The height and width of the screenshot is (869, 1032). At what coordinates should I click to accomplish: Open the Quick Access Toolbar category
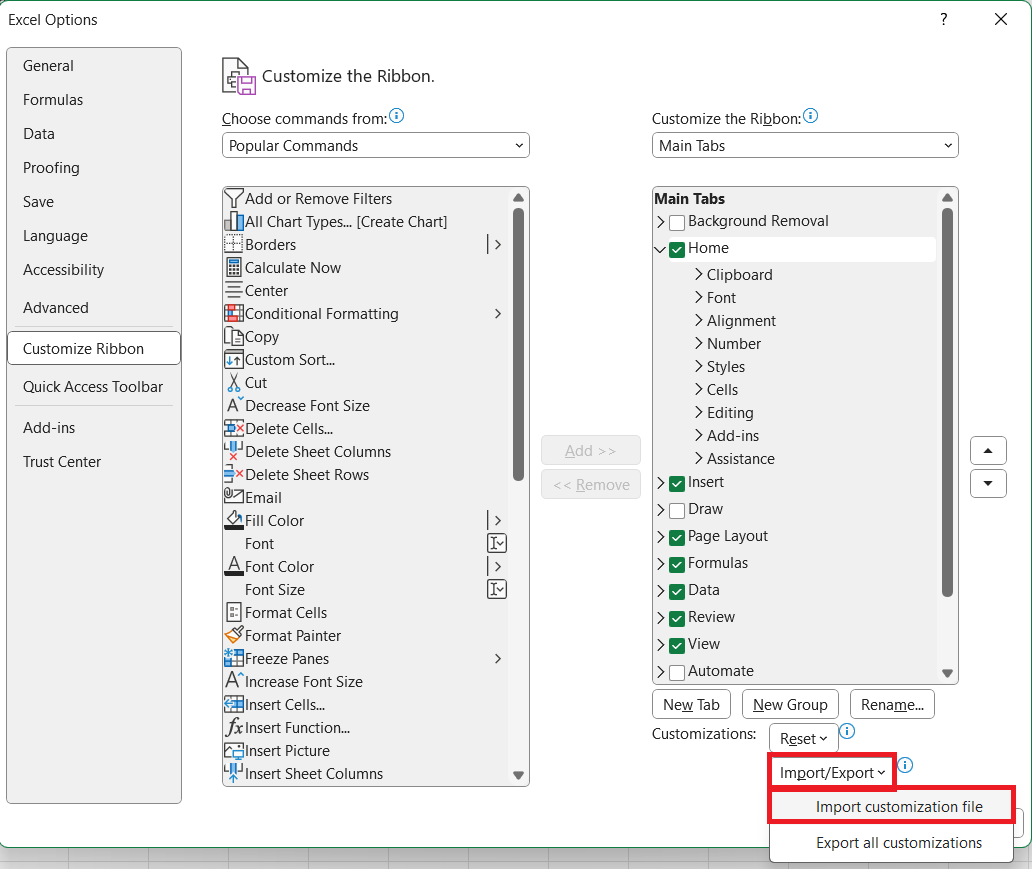click(x=93, y=386)
